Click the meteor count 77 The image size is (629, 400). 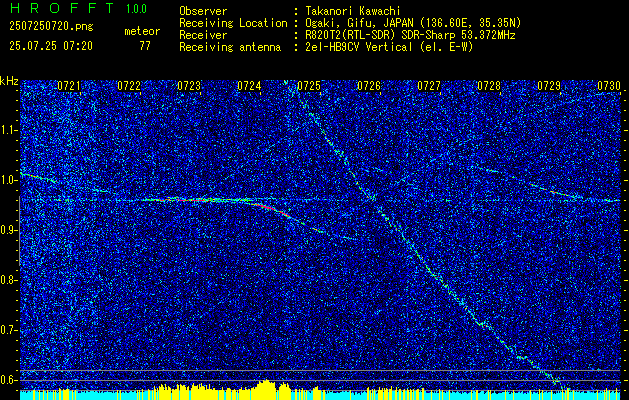pos(145,46)
